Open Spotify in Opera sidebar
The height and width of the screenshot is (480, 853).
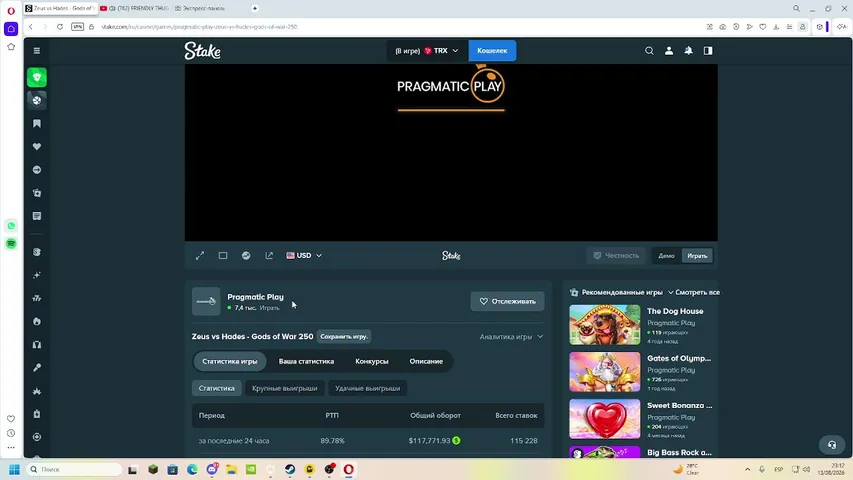[x=11, y=243]
